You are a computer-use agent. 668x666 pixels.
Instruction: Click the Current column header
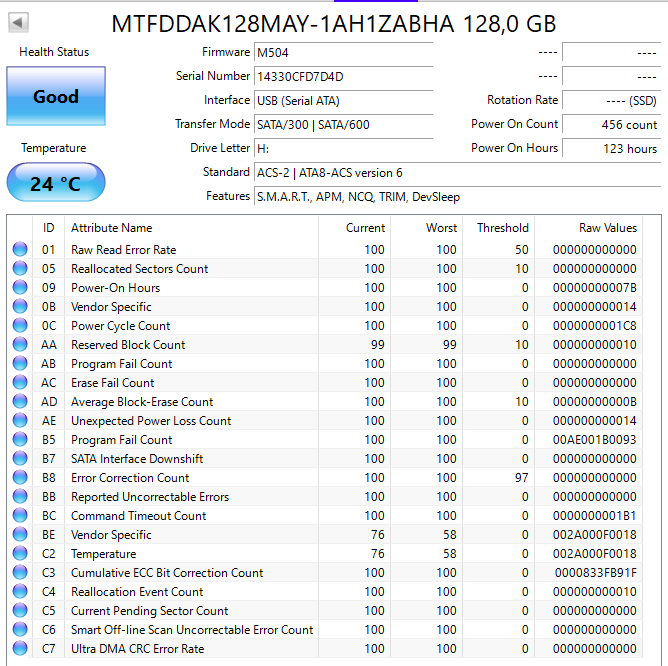(365, 228)
